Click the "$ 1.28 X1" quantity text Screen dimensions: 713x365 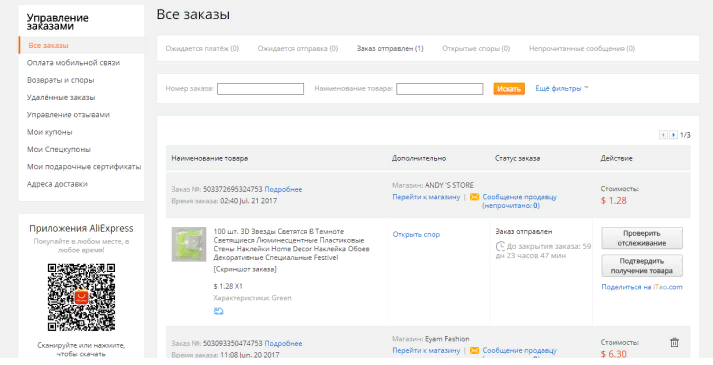[228, 287]
